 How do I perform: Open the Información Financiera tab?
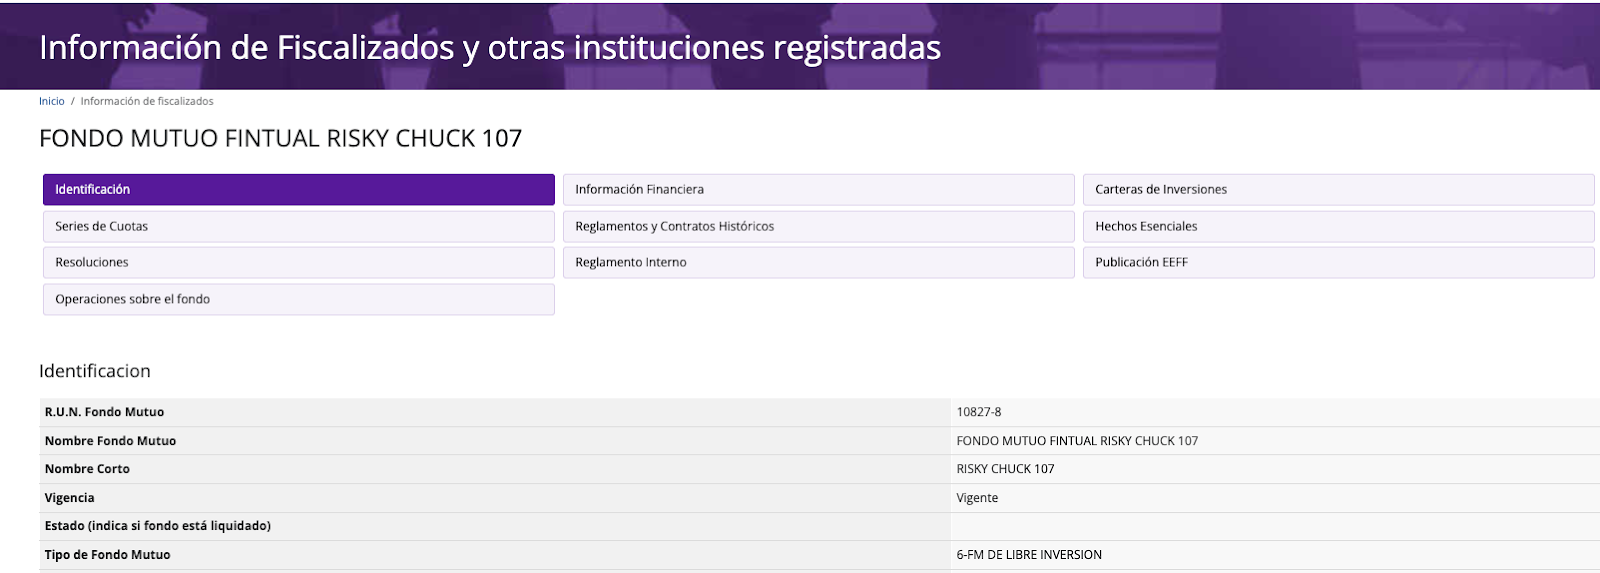tap(818, 190)
